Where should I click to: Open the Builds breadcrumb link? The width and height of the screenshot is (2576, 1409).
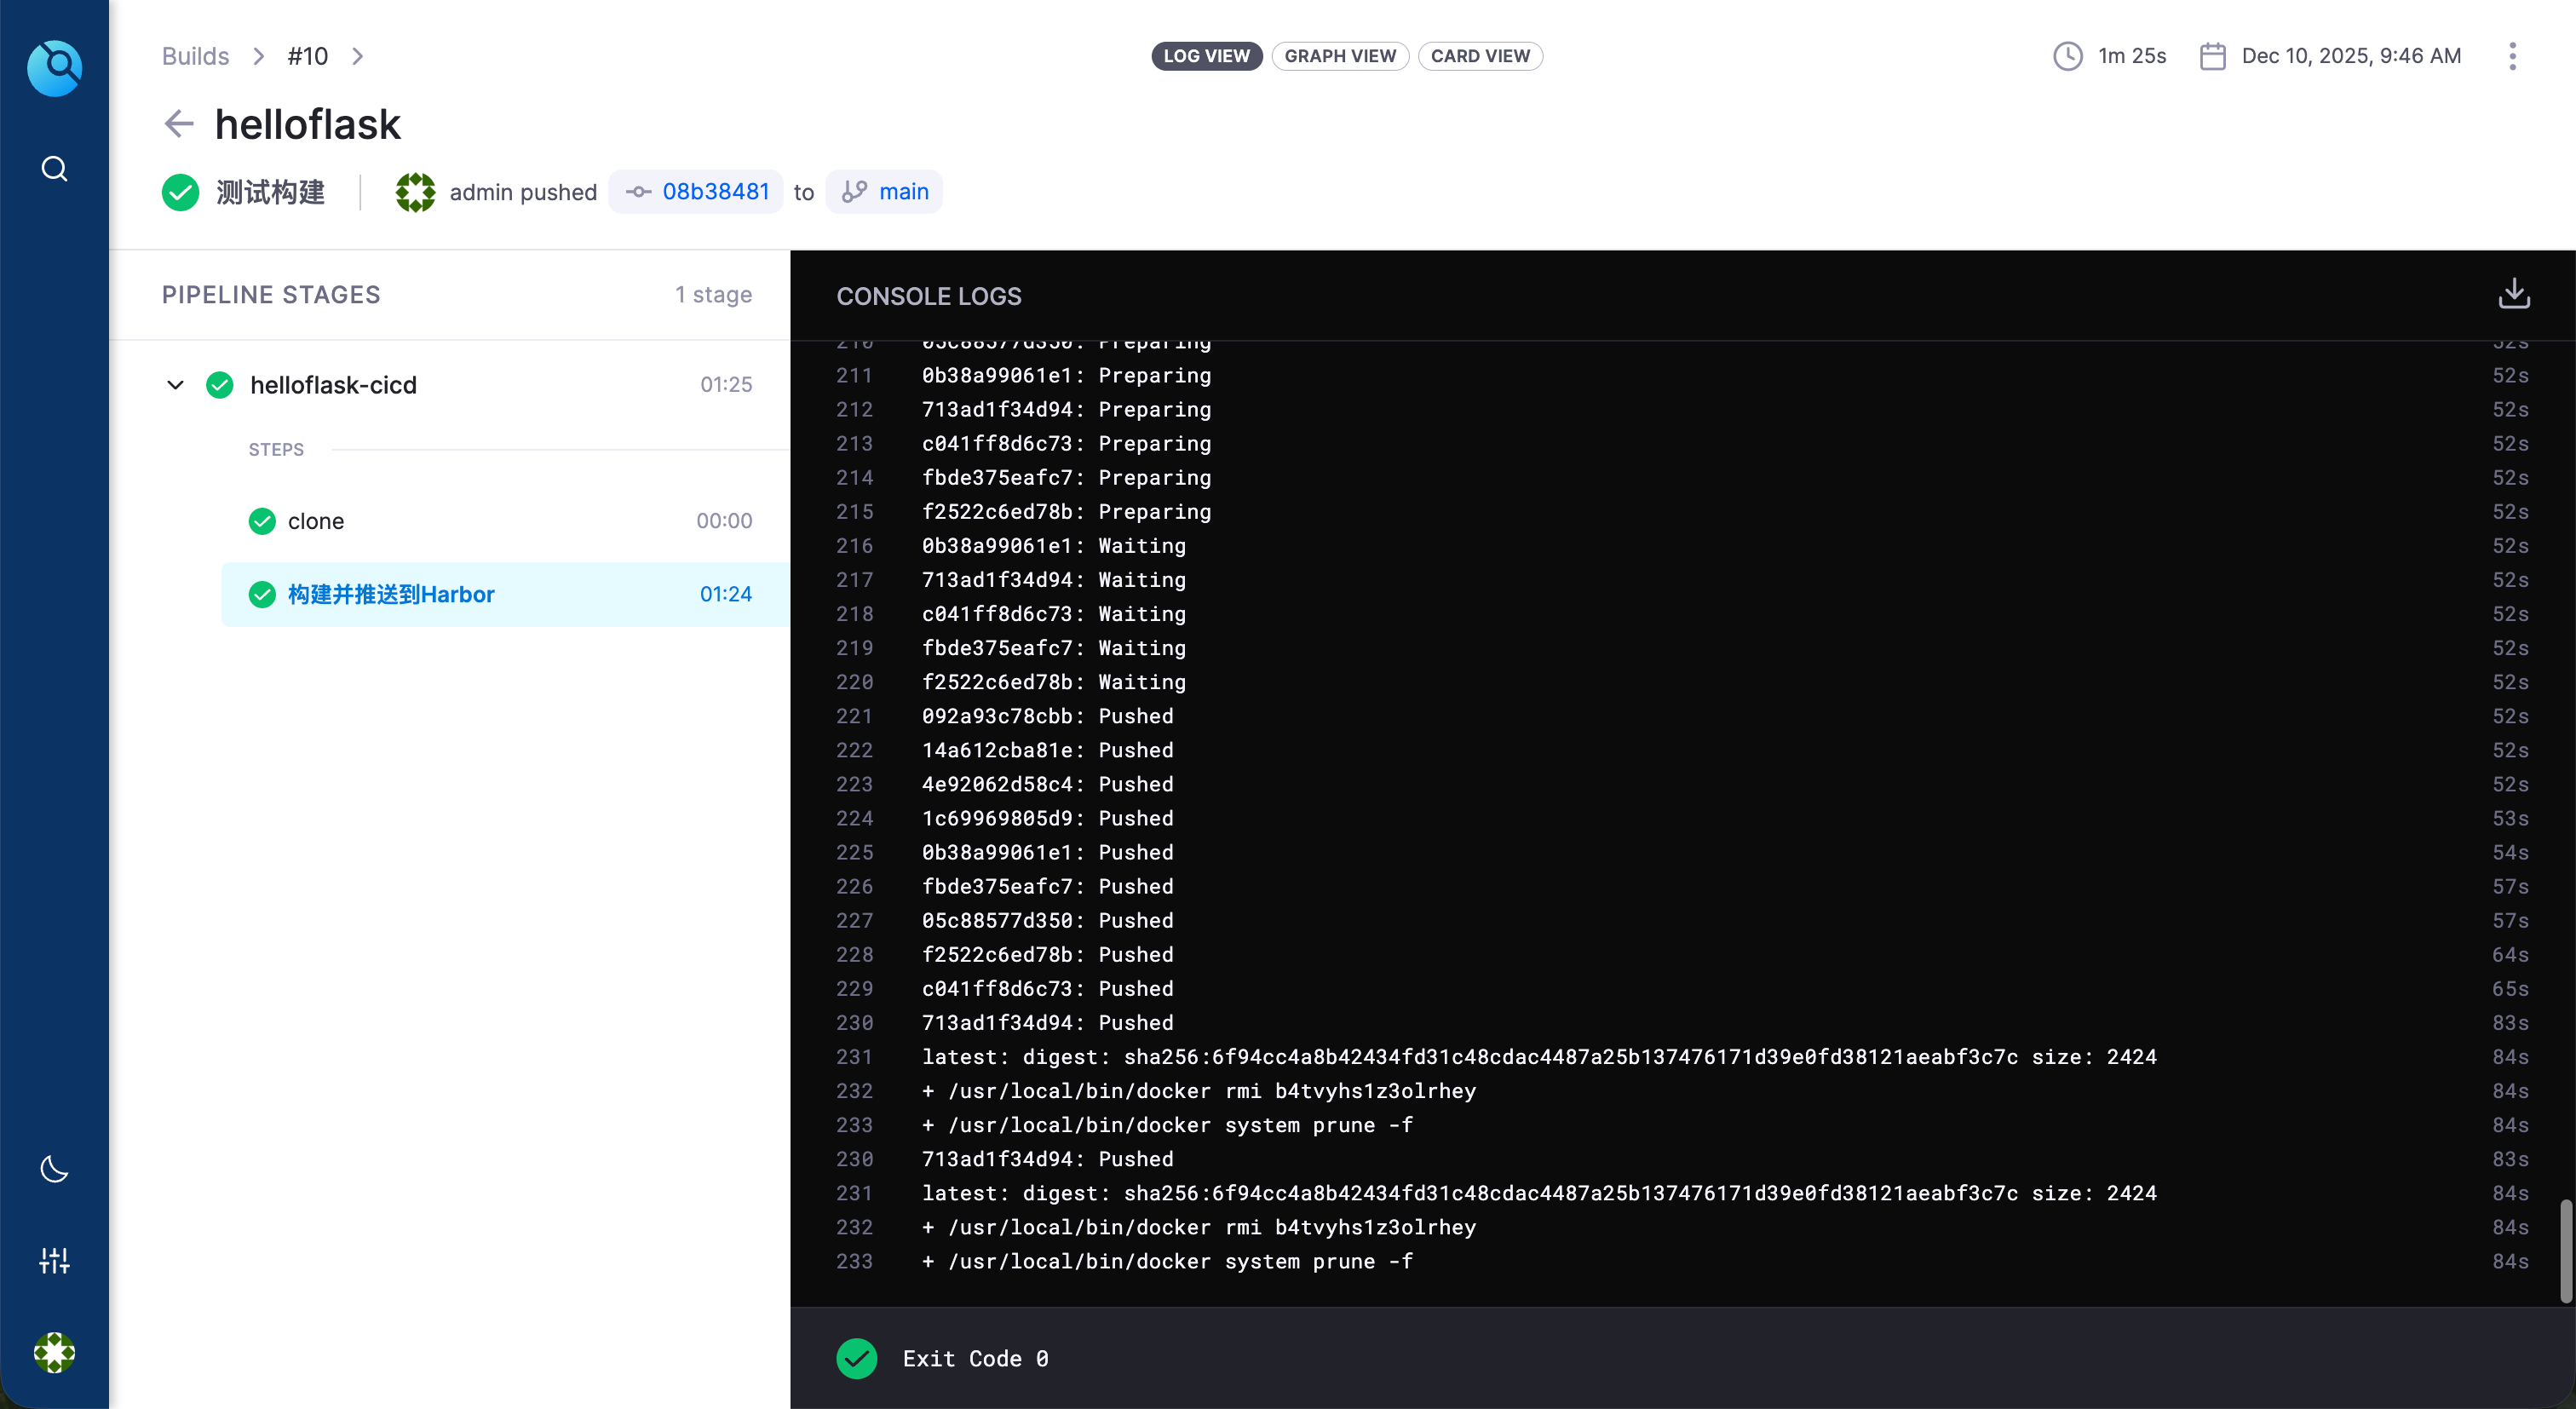point(195,56)
